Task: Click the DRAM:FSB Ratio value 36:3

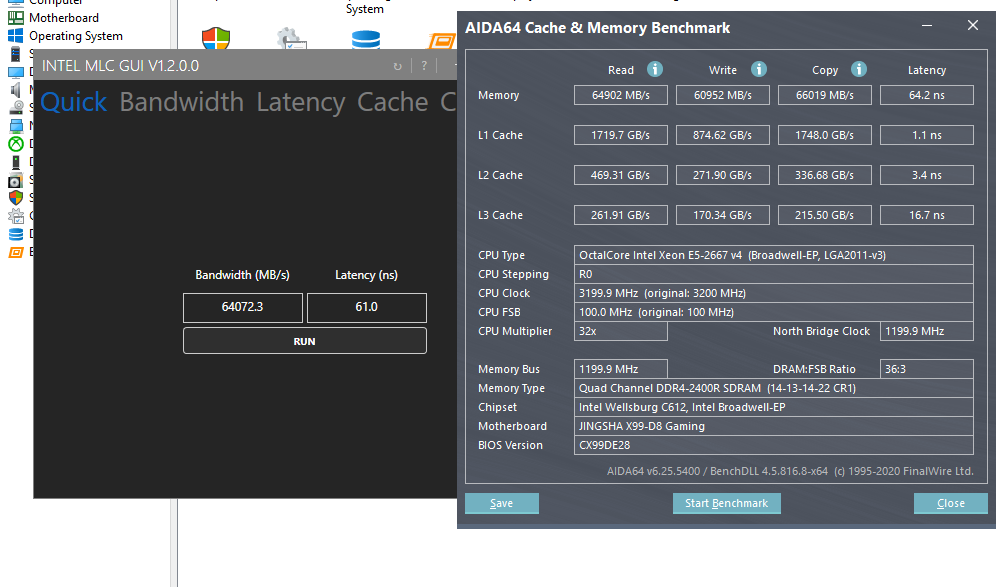Action: point(926,369)
